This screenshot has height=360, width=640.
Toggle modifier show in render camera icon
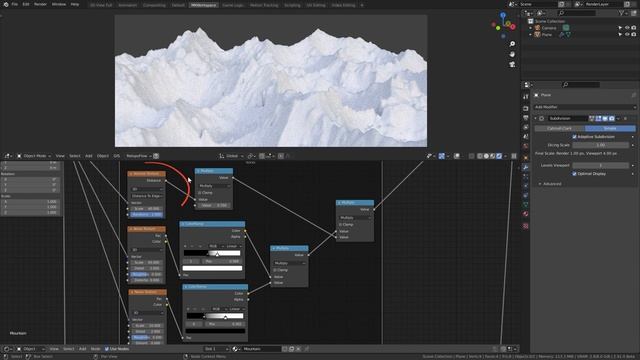click(612, 118)
